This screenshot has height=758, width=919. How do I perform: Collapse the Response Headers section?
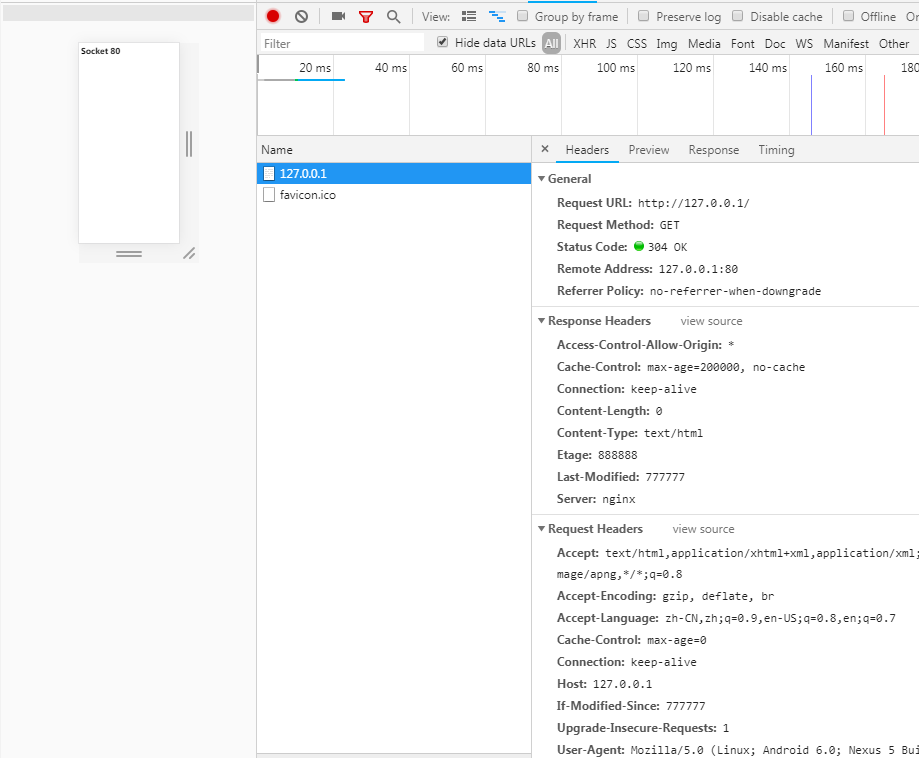tap(540, 320)
